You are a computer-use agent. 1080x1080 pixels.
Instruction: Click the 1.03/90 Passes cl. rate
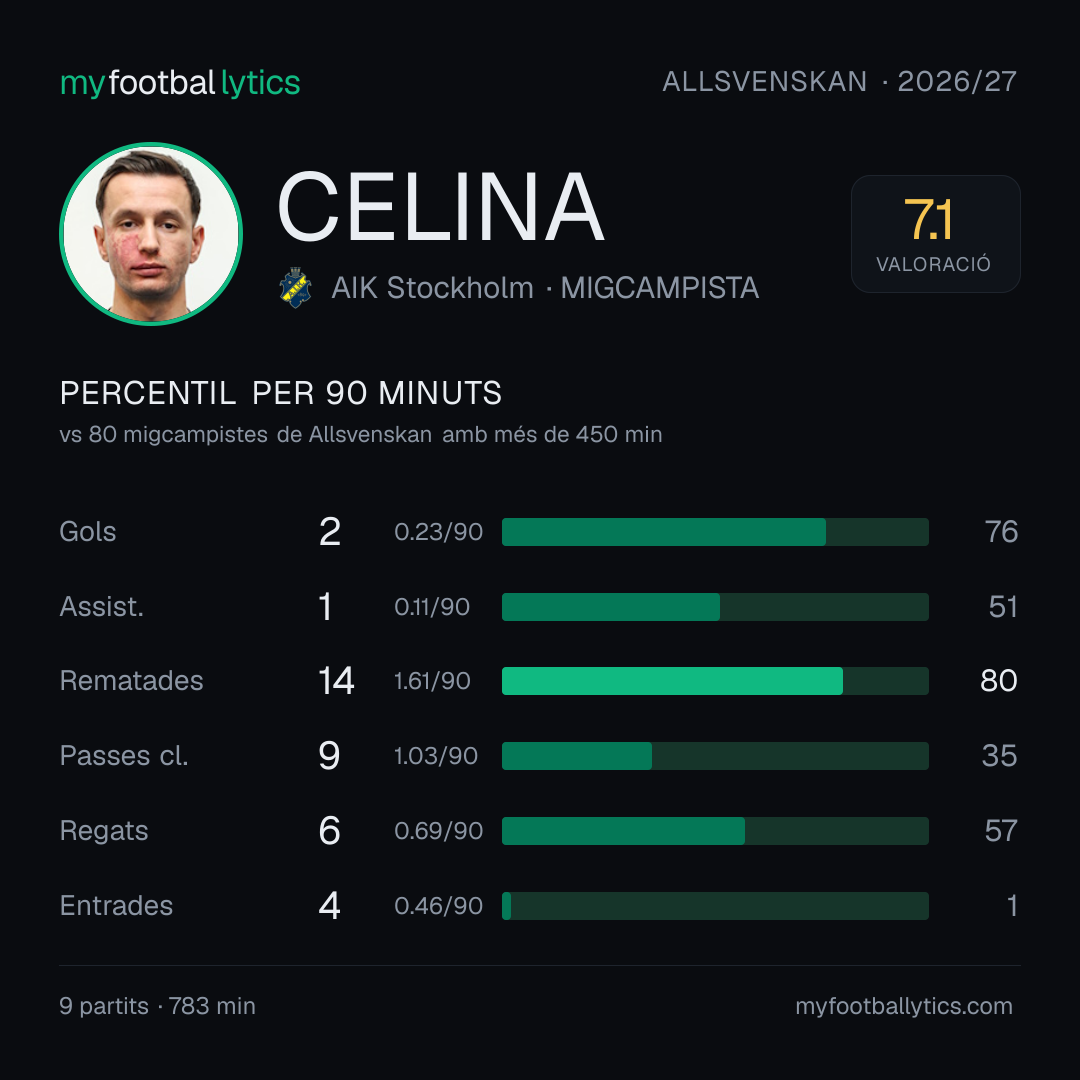[x=435, y=756]
